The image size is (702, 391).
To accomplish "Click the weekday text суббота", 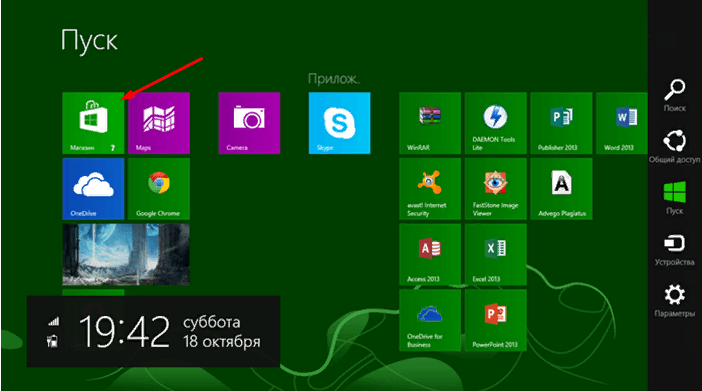I will pos(212,322).
